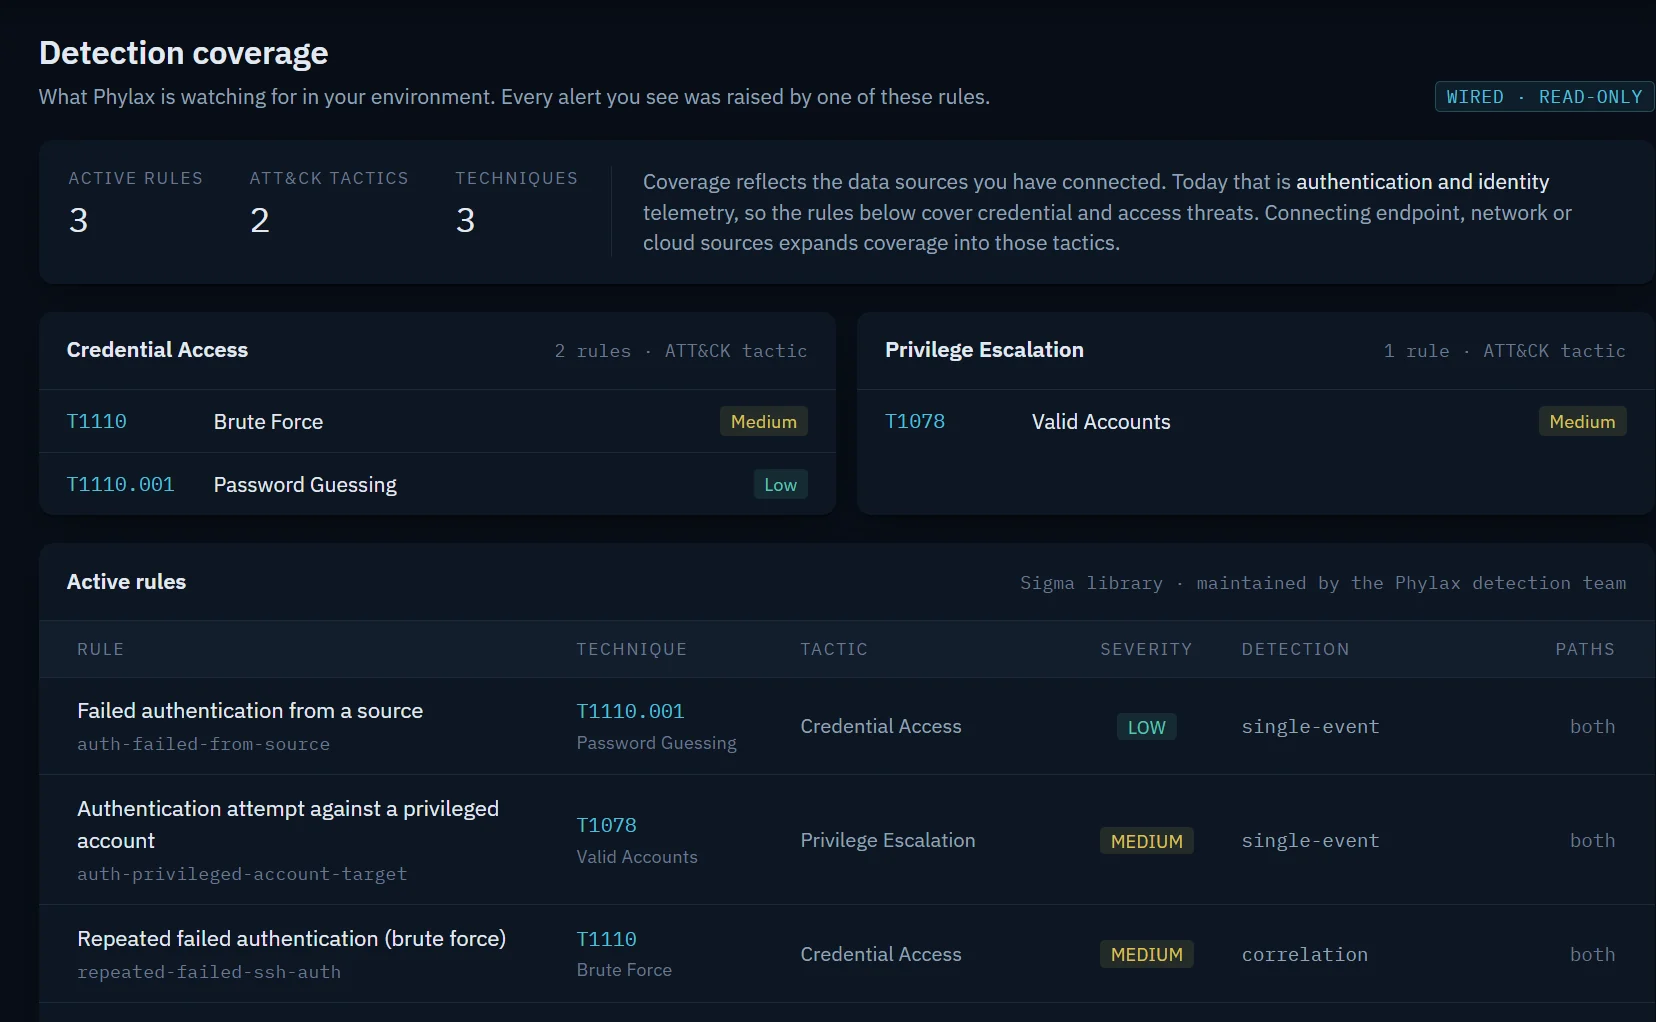Click the 'correlation' detection type cell

click(x=1305, y=955)
